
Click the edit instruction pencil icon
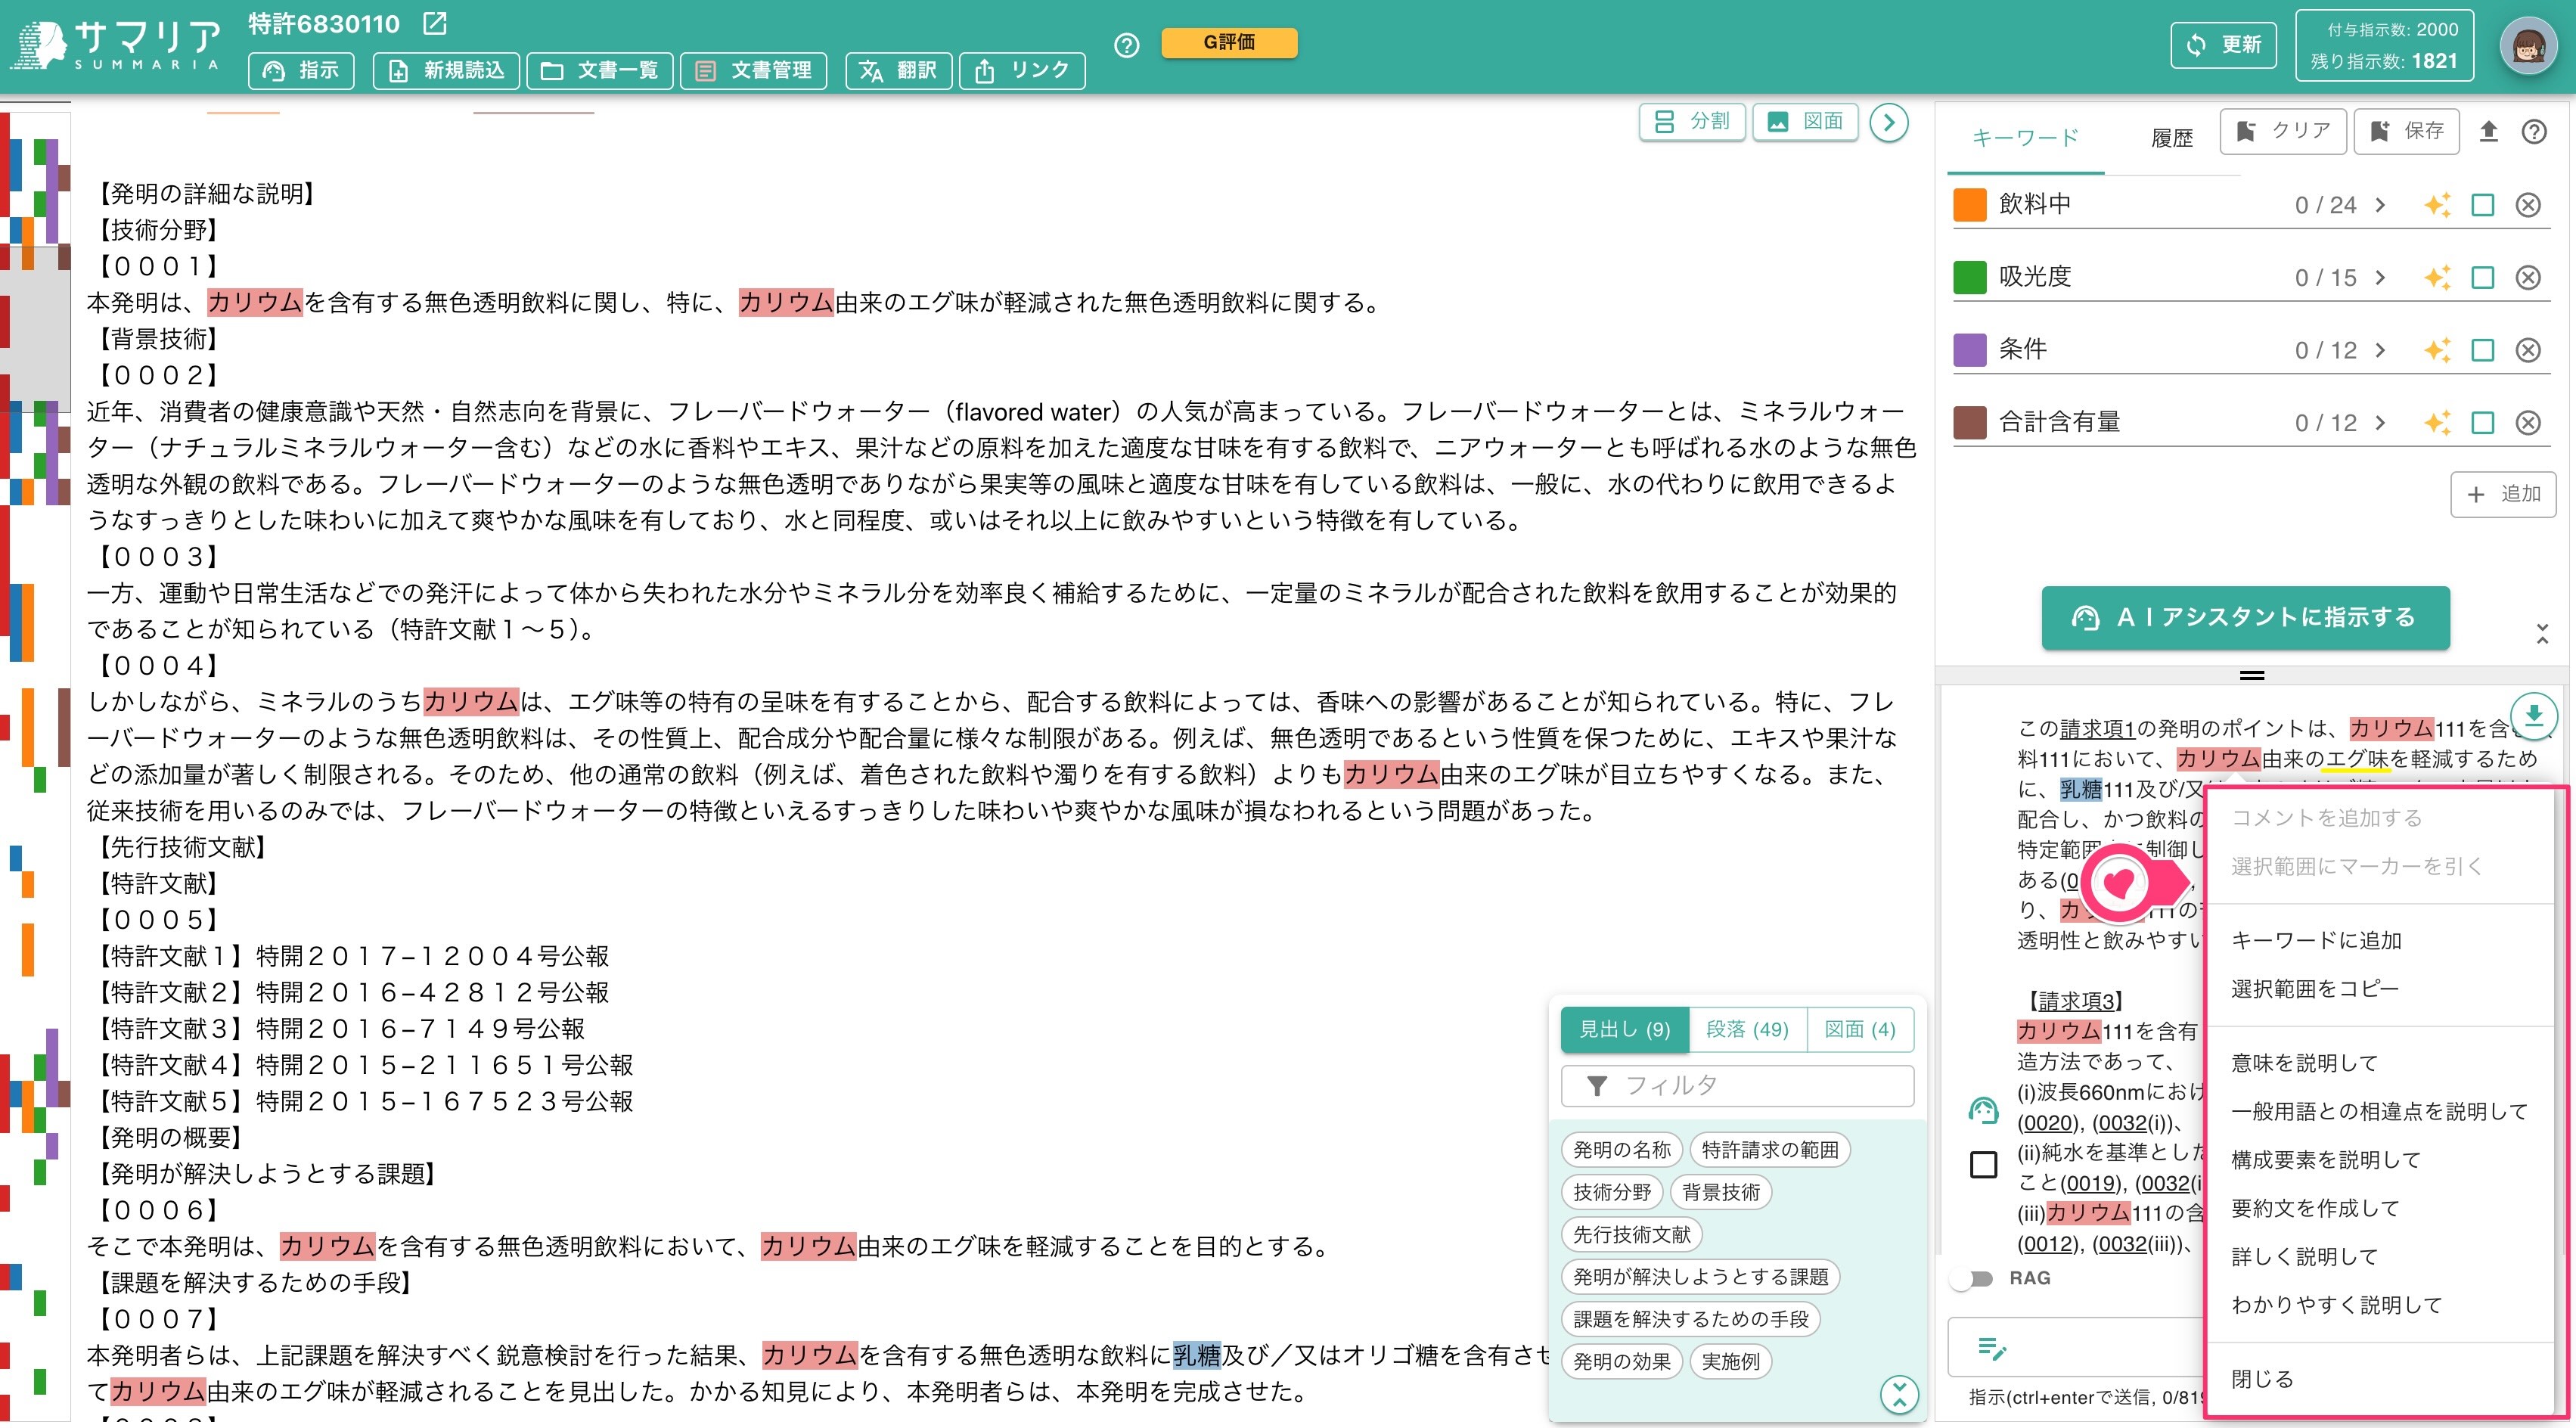point(1991,1348)
